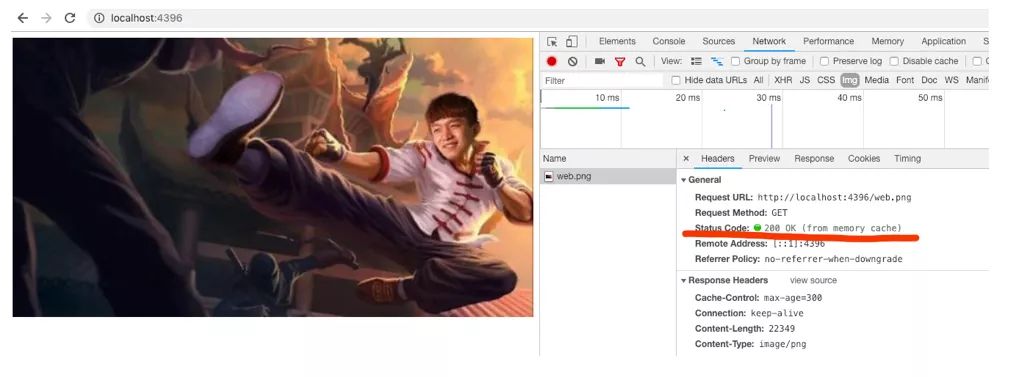Filter requests by WS
This screenshot has height=377, width=1017.
click(x=951, y=80)
